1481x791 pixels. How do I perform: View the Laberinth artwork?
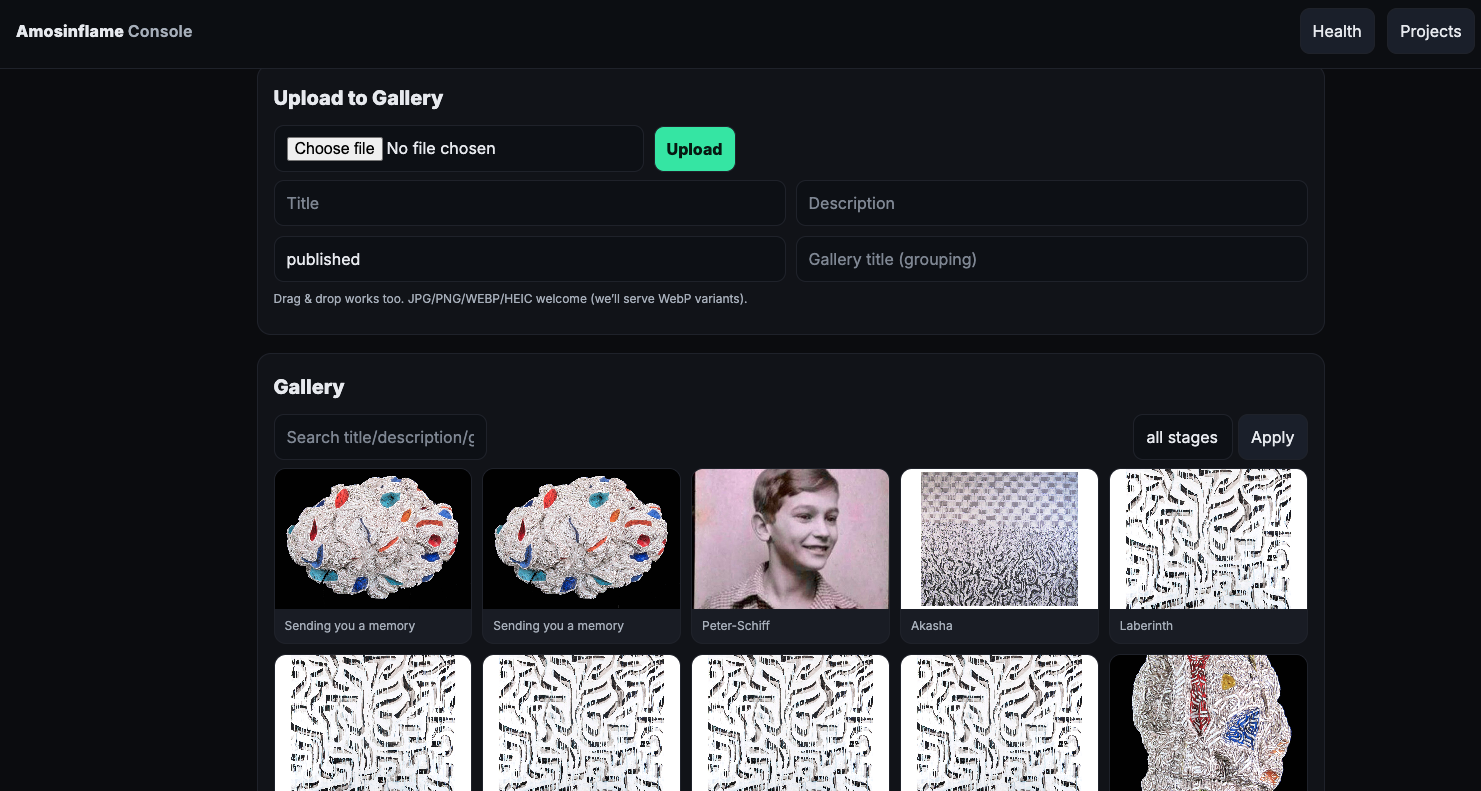coord(1208,538)
